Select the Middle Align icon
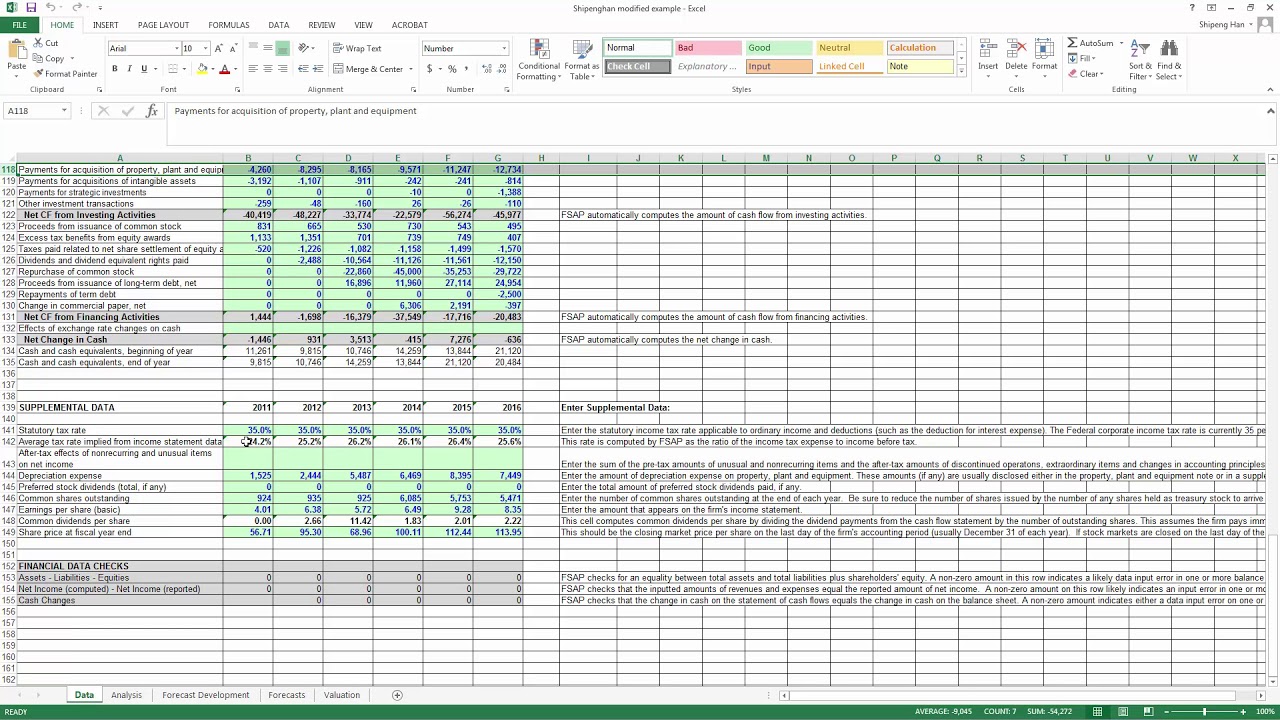This screenshot has height=720, width=1280. (268, 48)
